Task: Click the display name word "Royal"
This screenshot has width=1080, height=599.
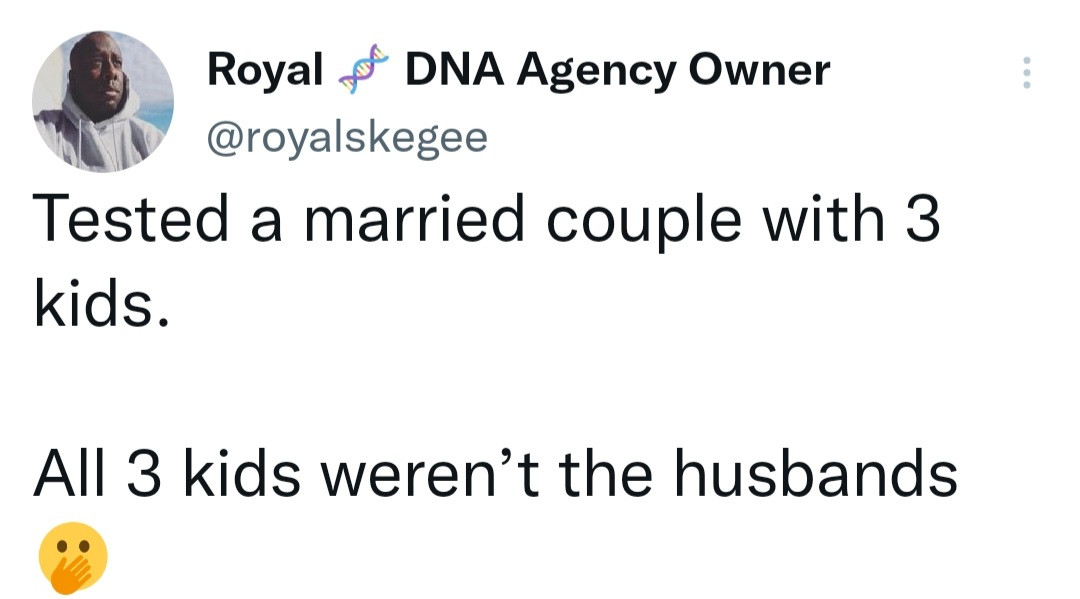Action: pos(265,71)
